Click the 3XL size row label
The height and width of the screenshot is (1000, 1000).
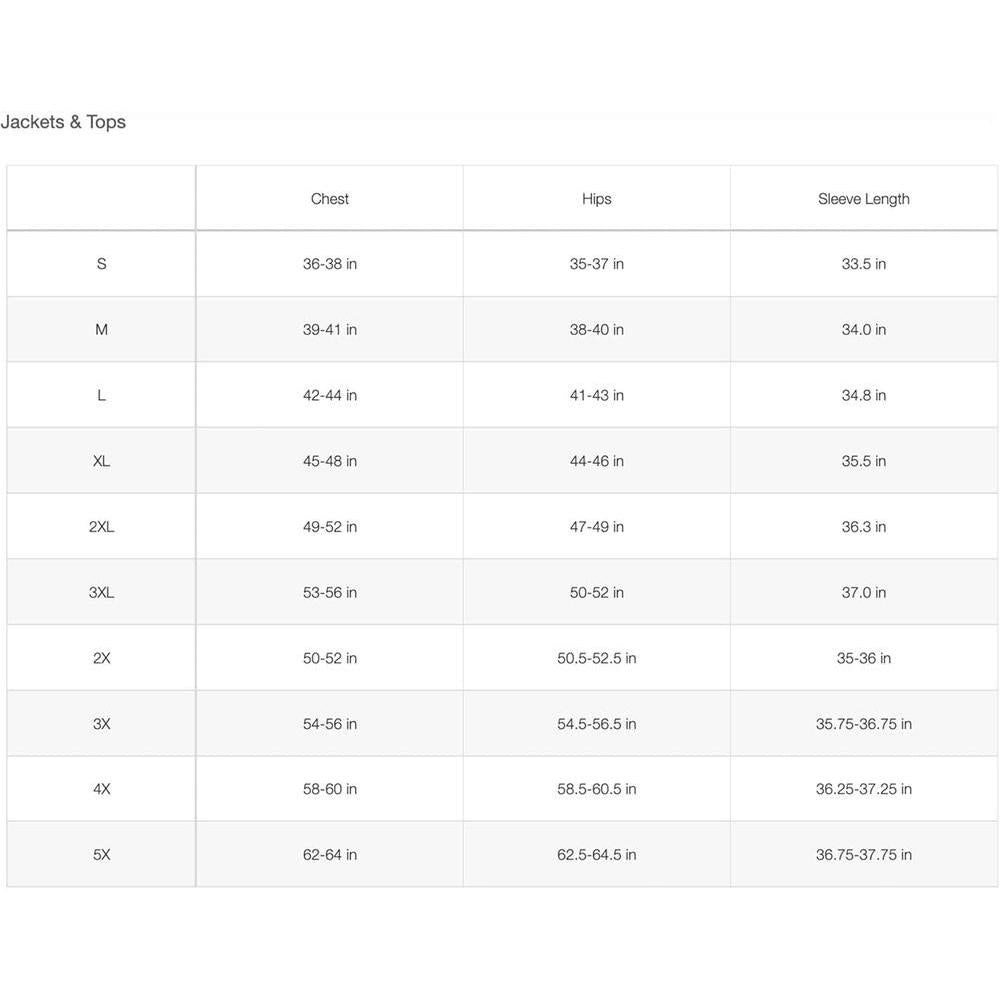(x=101, y=593)
